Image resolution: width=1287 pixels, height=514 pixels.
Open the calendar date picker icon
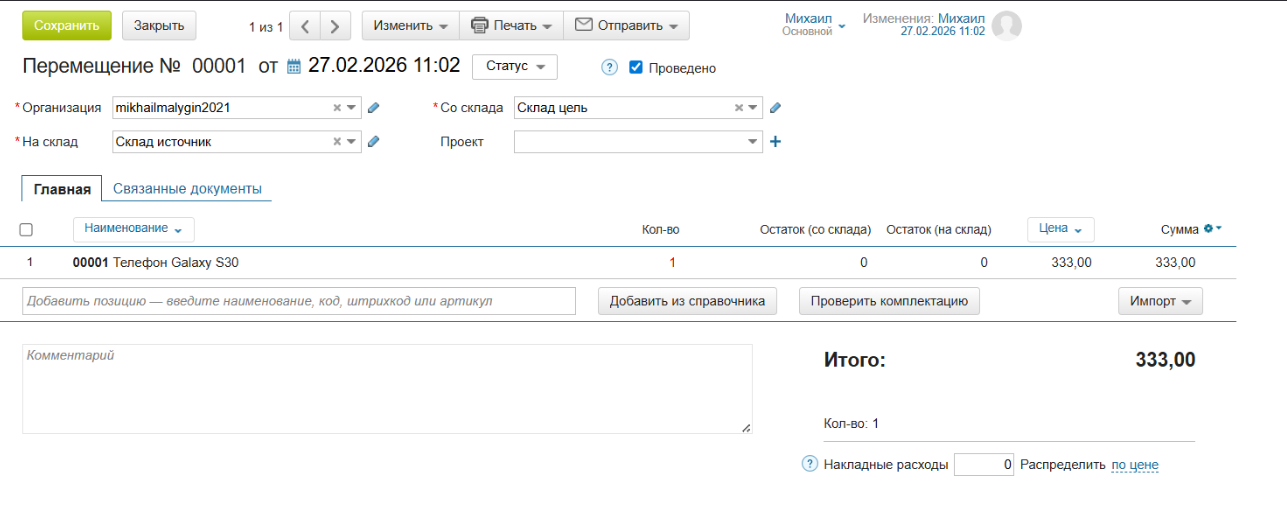pyautogui.click(x=294, y=67)
